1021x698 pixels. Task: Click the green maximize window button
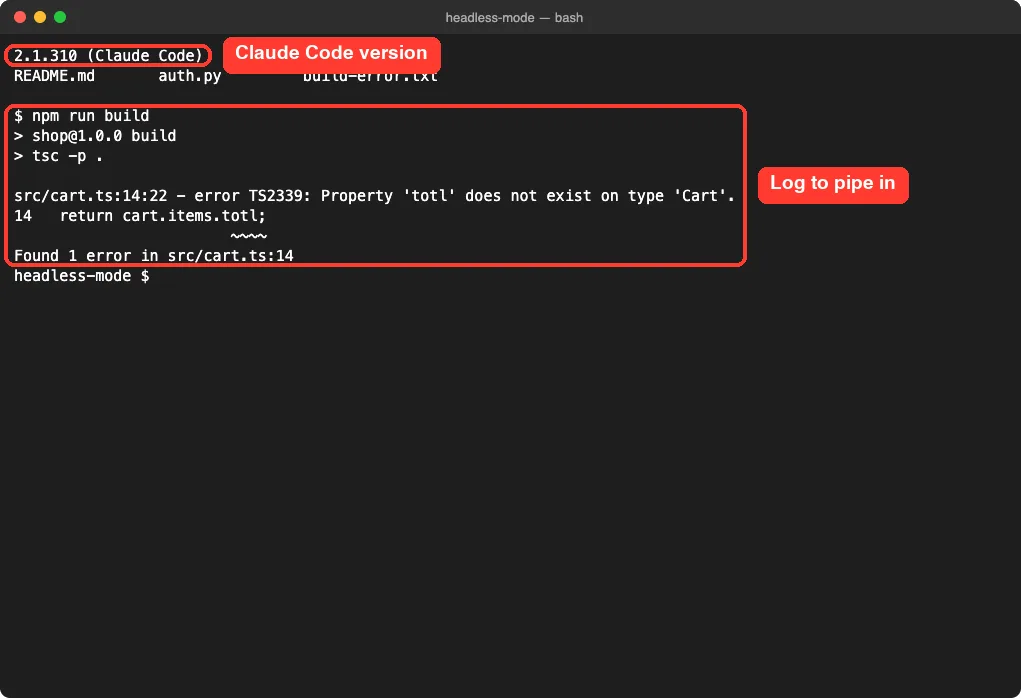coord(60,17)
